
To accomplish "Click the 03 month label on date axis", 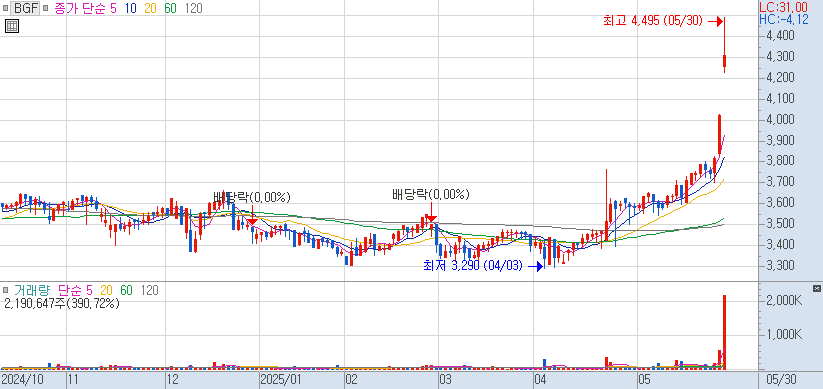I will coord(446,380).
